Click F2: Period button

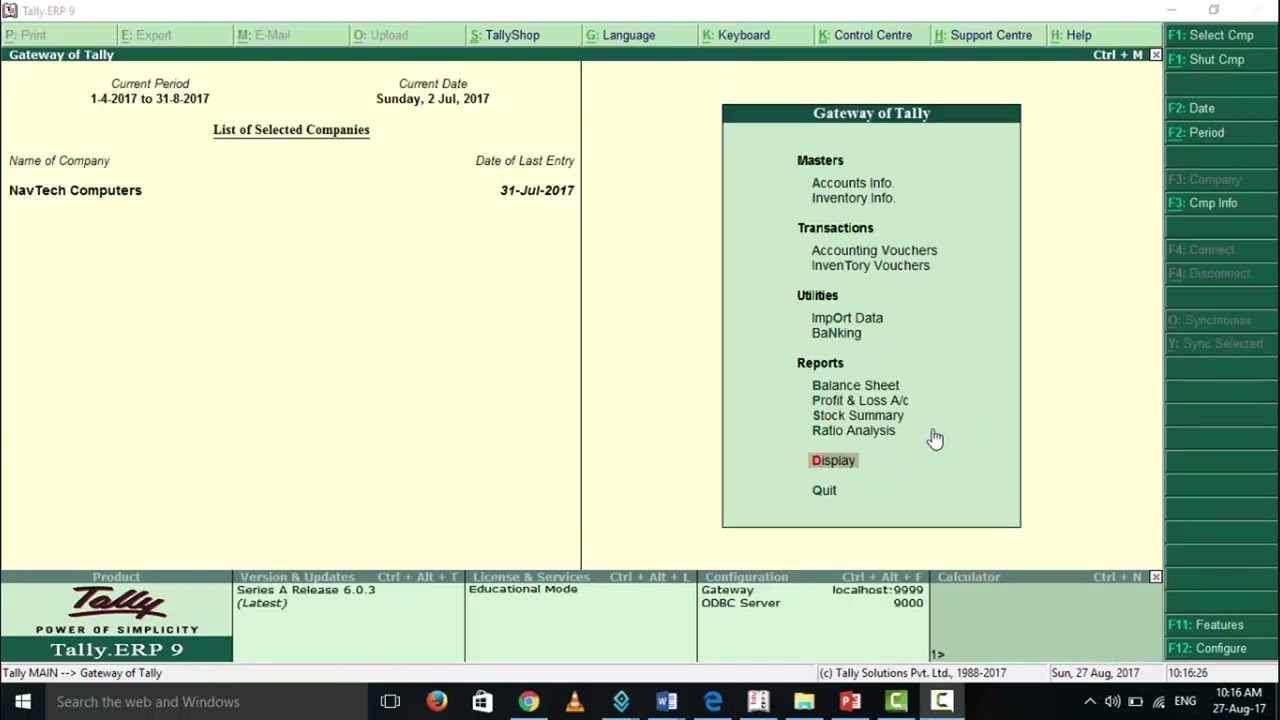1222,132
